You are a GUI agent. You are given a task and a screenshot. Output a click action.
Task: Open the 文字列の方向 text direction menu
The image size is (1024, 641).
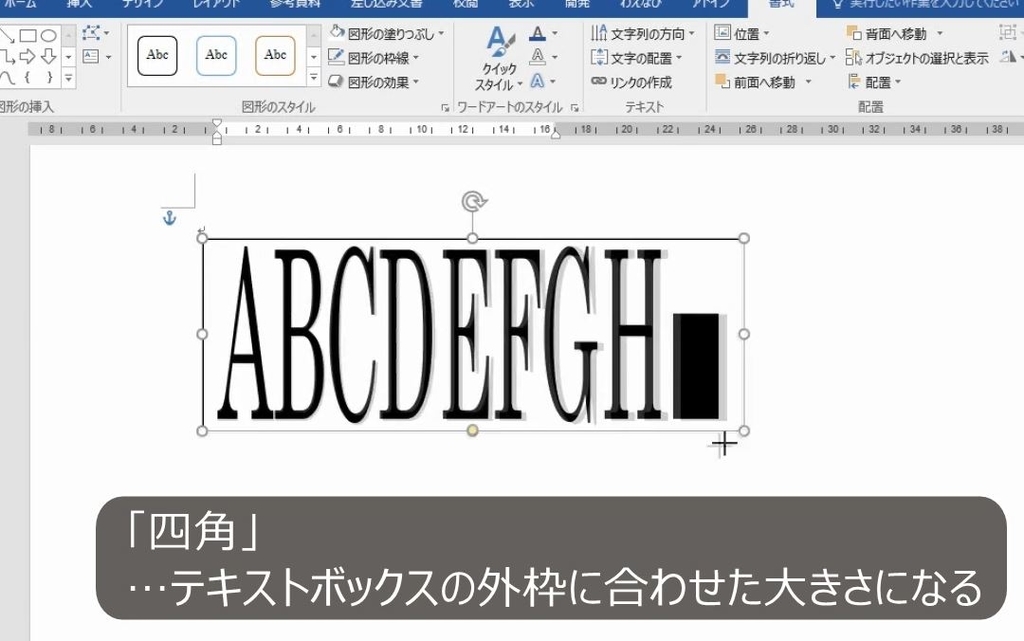pos(643,33)
